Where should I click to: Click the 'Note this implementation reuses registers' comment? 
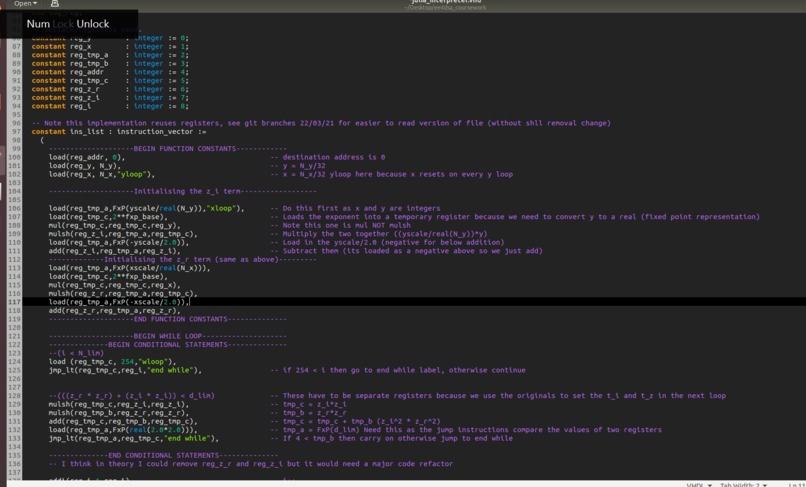[x=321, y=123]
